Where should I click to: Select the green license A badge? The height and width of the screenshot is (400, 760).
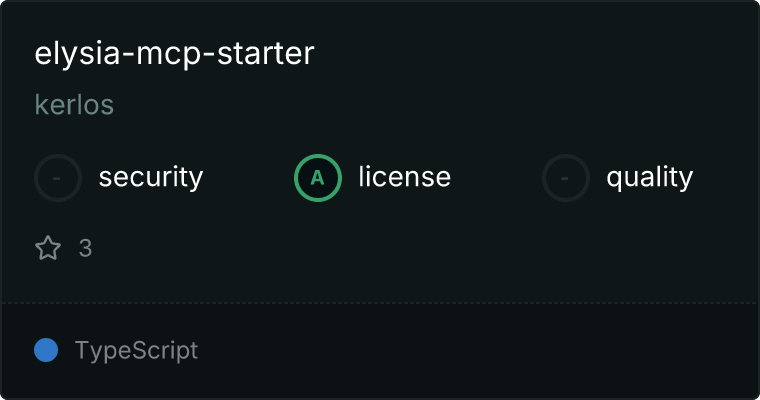tap(317, 178)
